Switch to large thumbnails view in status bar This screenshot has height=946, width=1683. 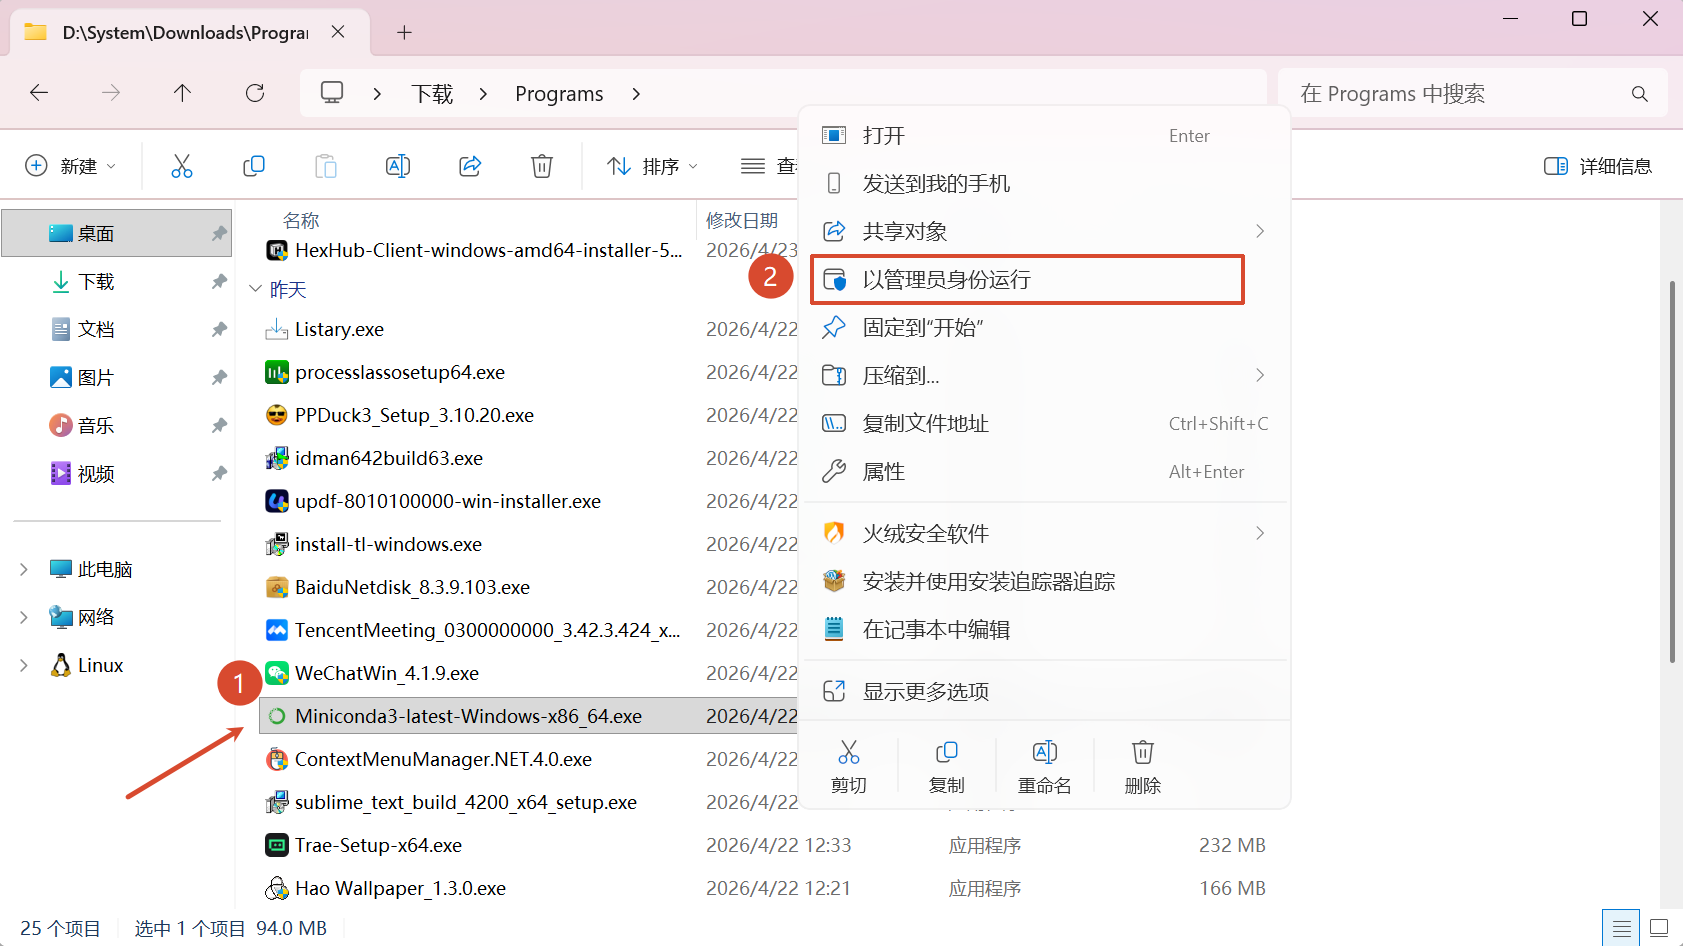[1658, 928]
